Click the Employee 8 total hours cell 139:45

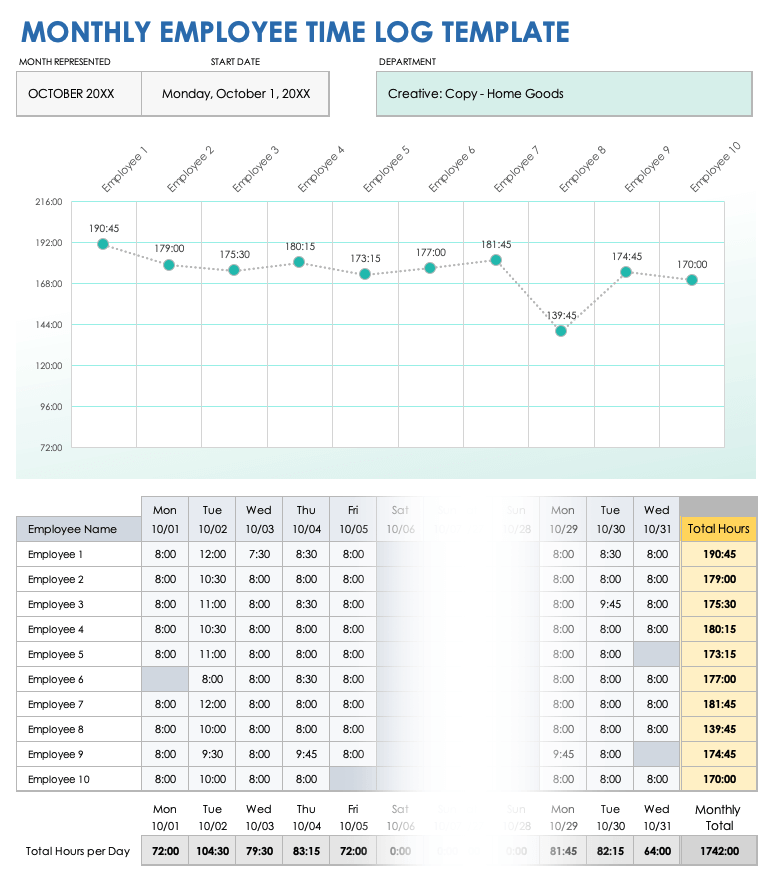point(717,729)
